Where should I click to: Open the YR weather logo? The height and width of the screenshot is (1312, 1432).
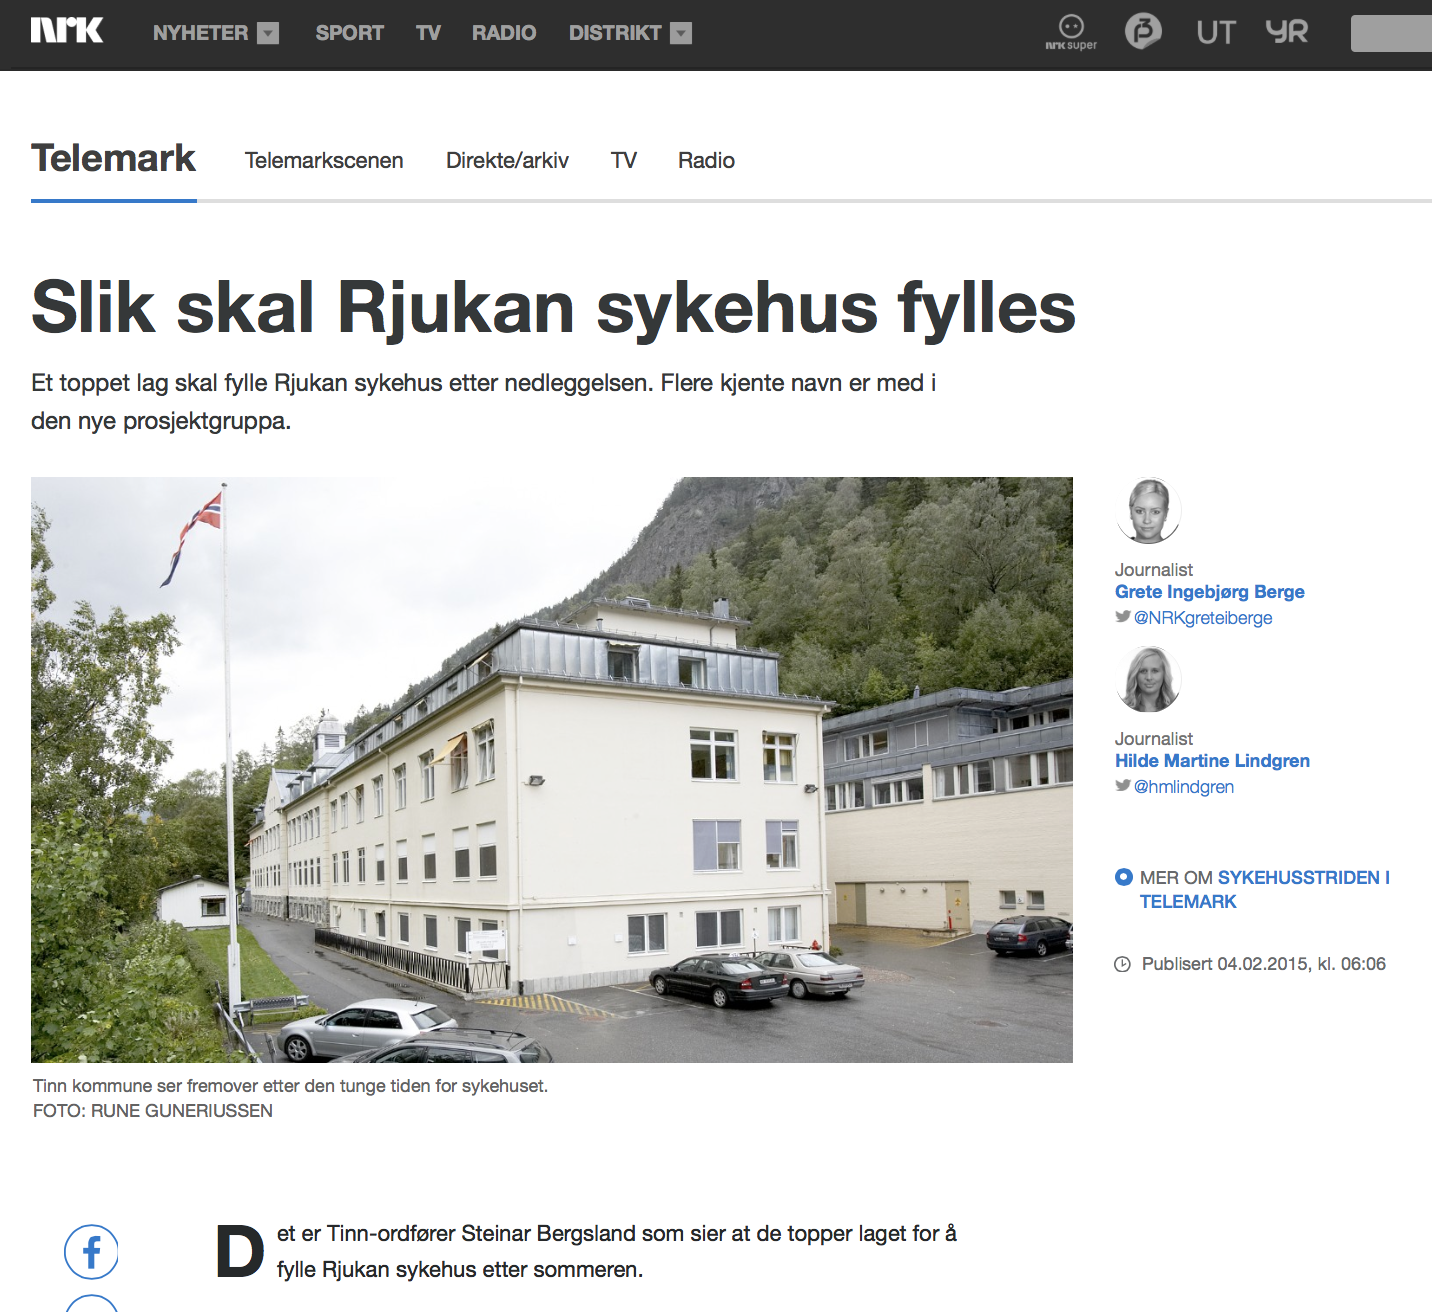1286,32
